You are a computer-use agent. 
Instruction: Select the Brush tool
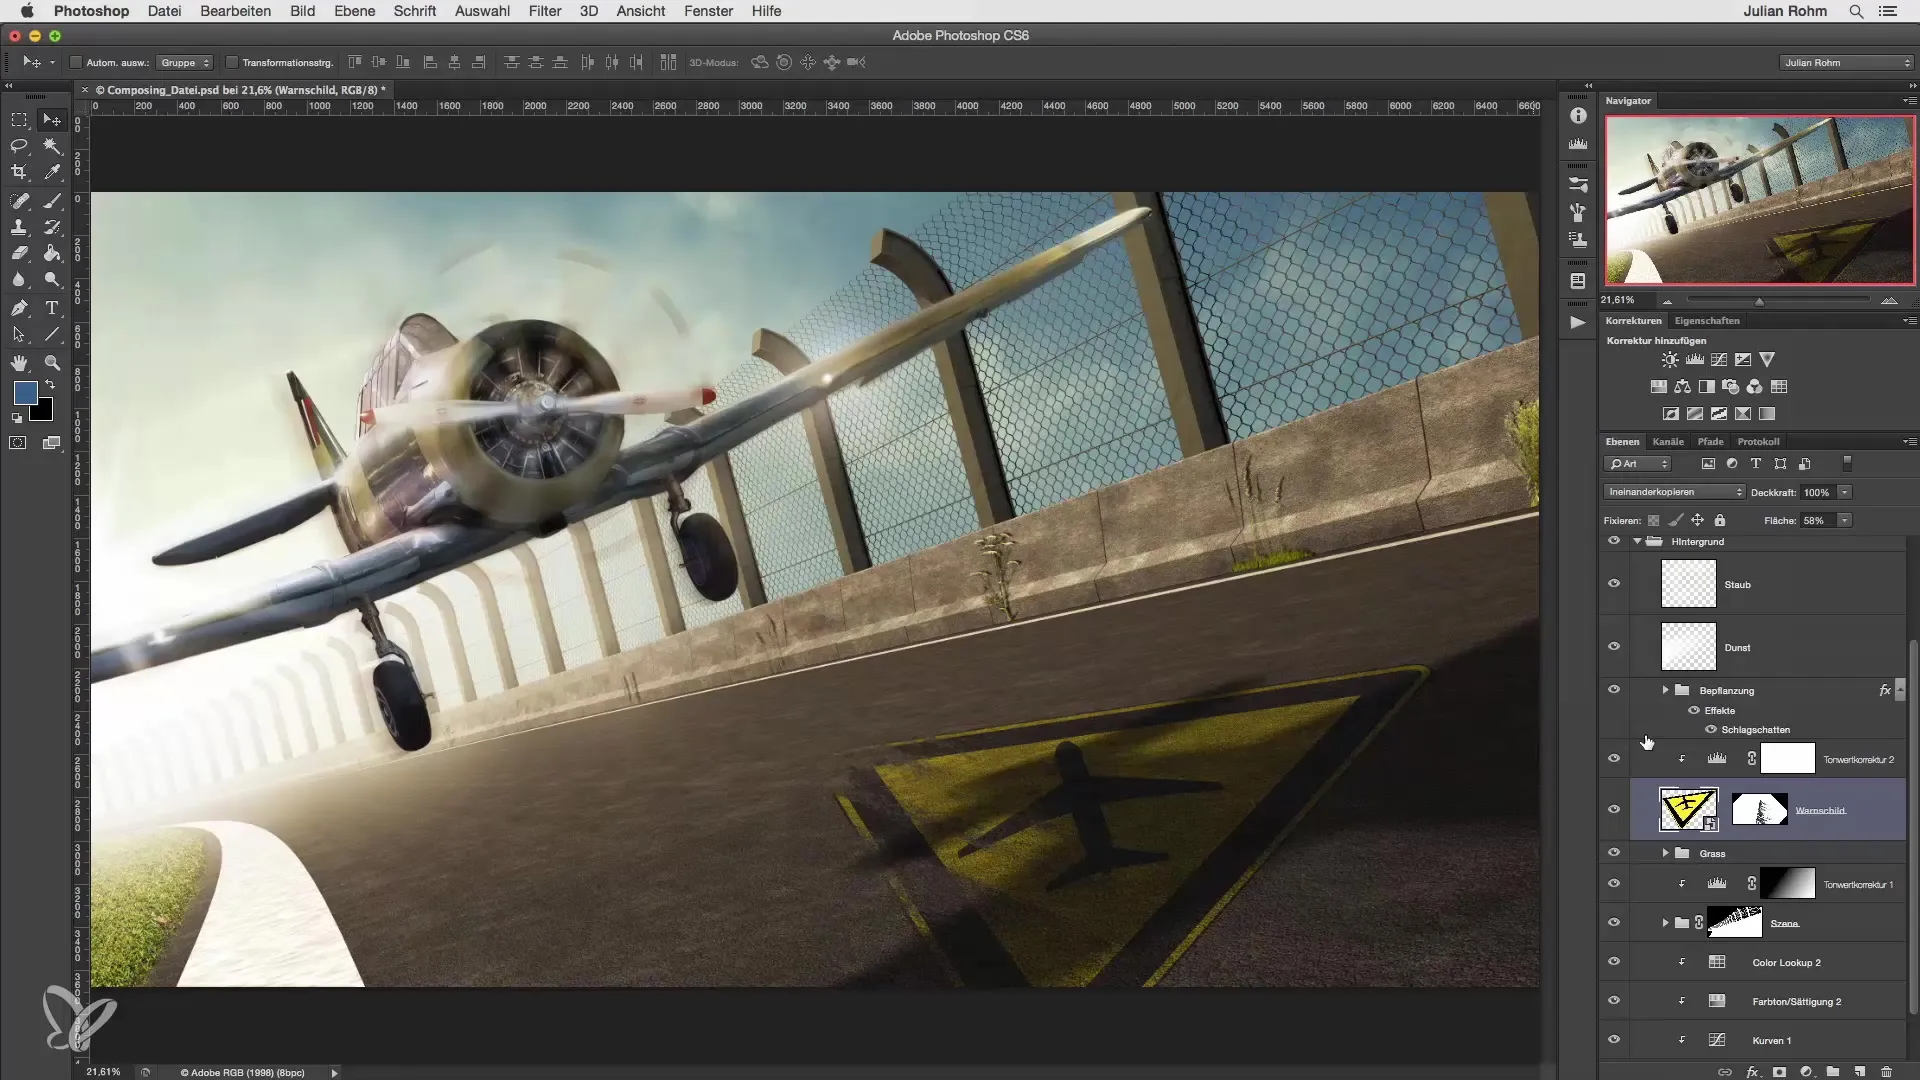pyautogui.click(x=52, y=201)
